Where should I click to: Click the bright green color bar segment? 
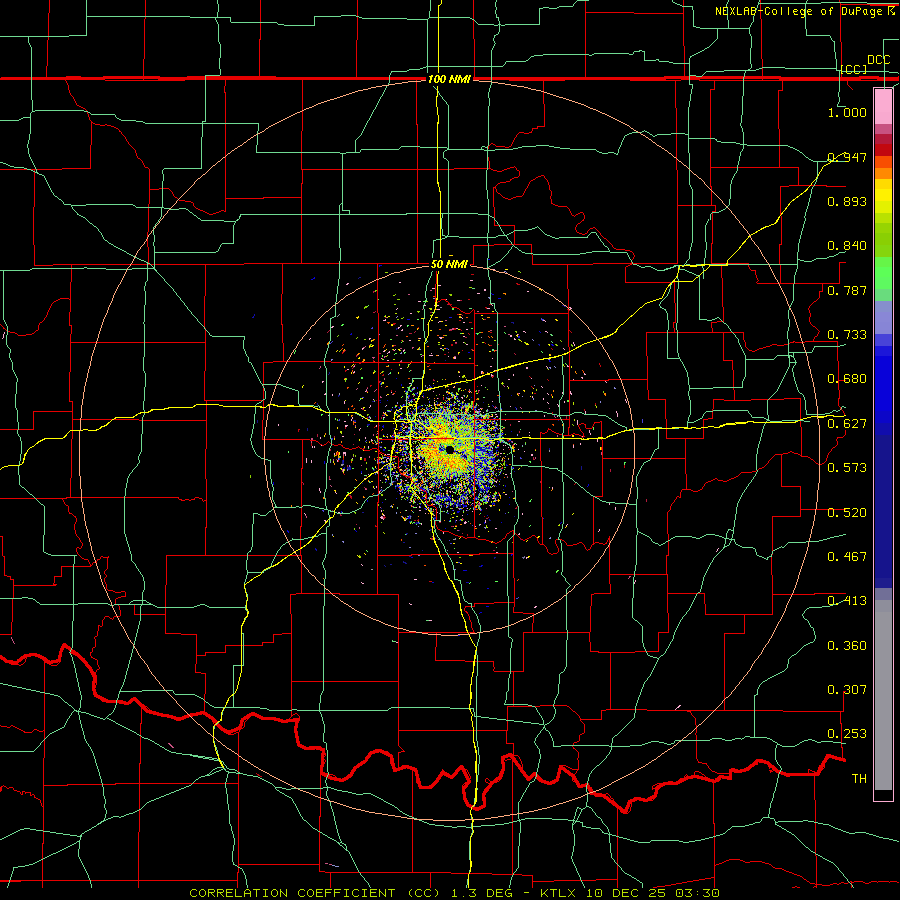click(x=883, y=273)
